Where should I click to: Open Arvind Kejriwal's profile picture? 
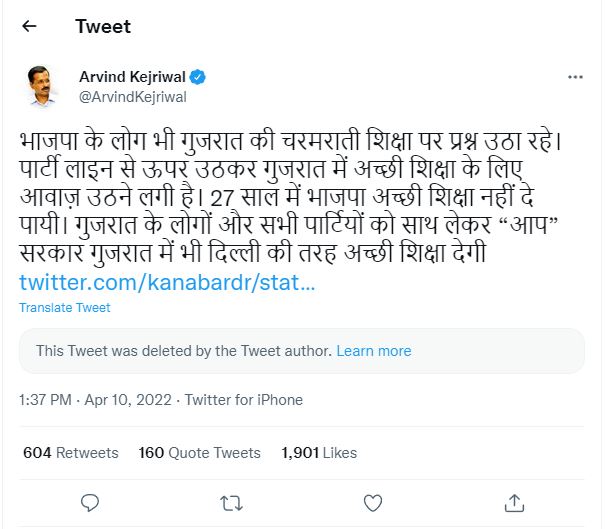pos(42,87)
